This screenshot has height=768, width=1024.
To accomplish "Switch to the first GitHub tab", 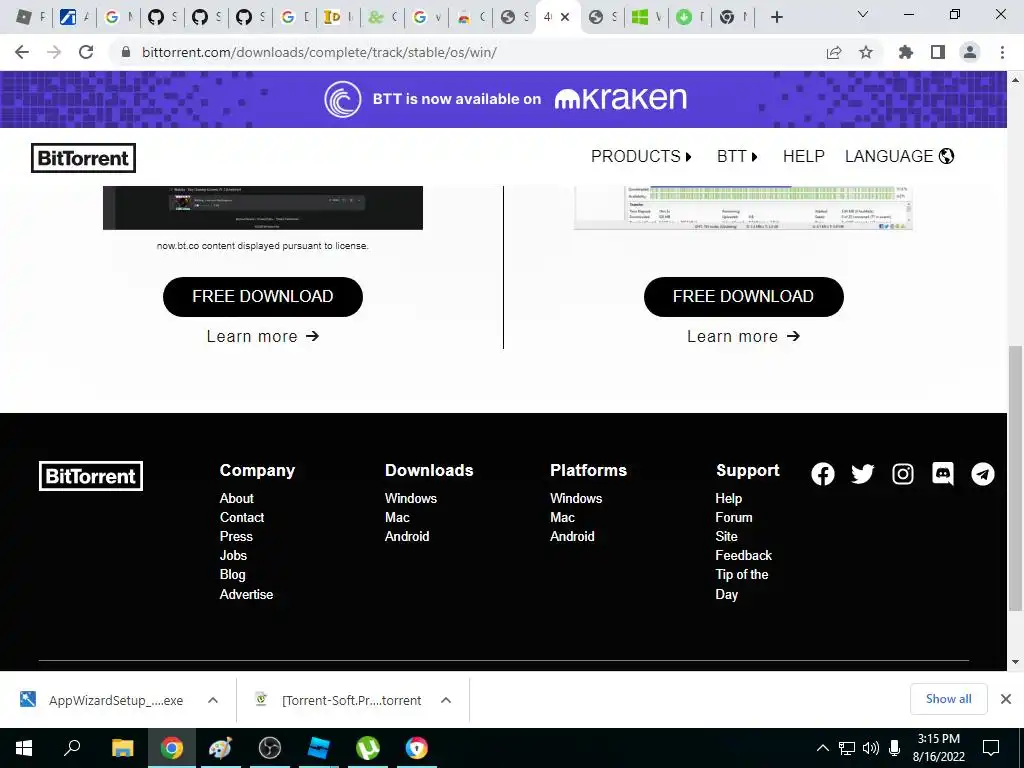I will pyautogui.click(x=161, y=17).
